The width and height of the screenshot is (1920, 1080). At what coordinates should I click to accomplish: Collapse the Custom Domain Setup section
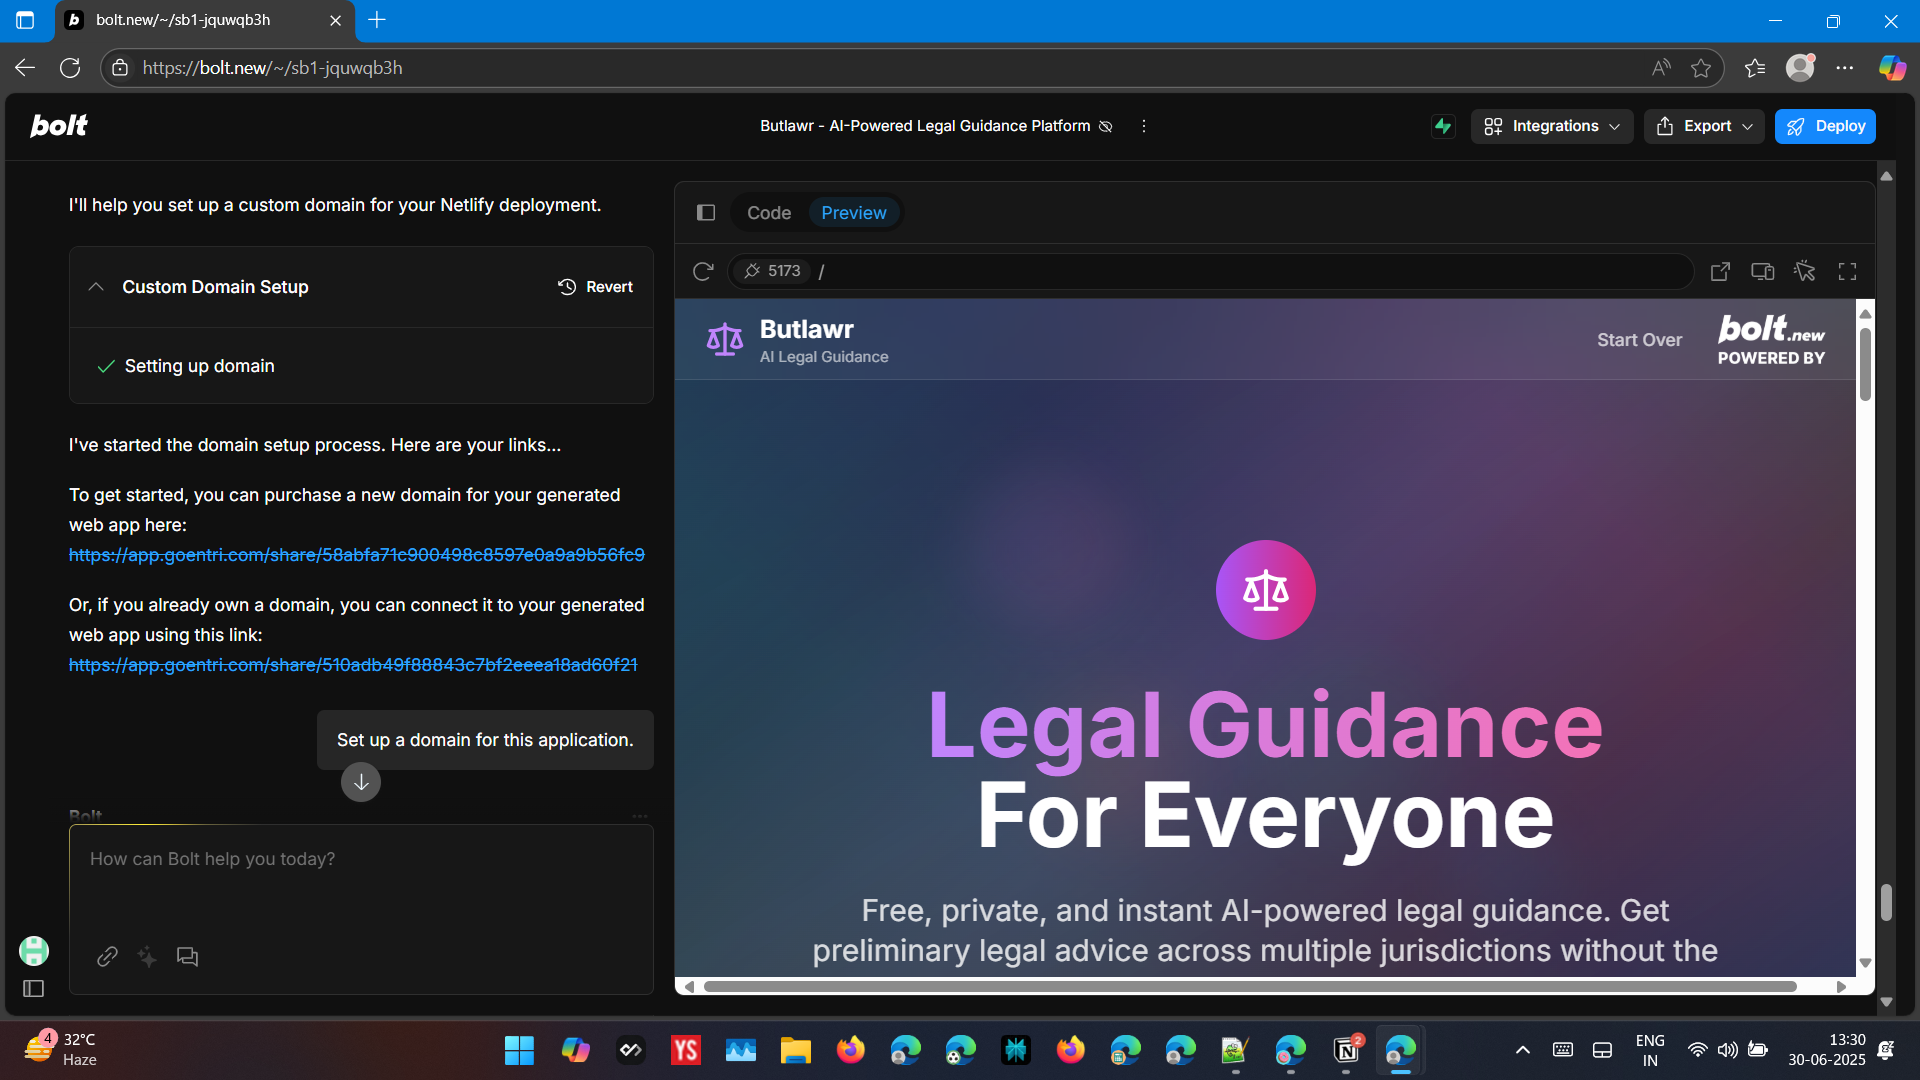(x=96, y=287)
